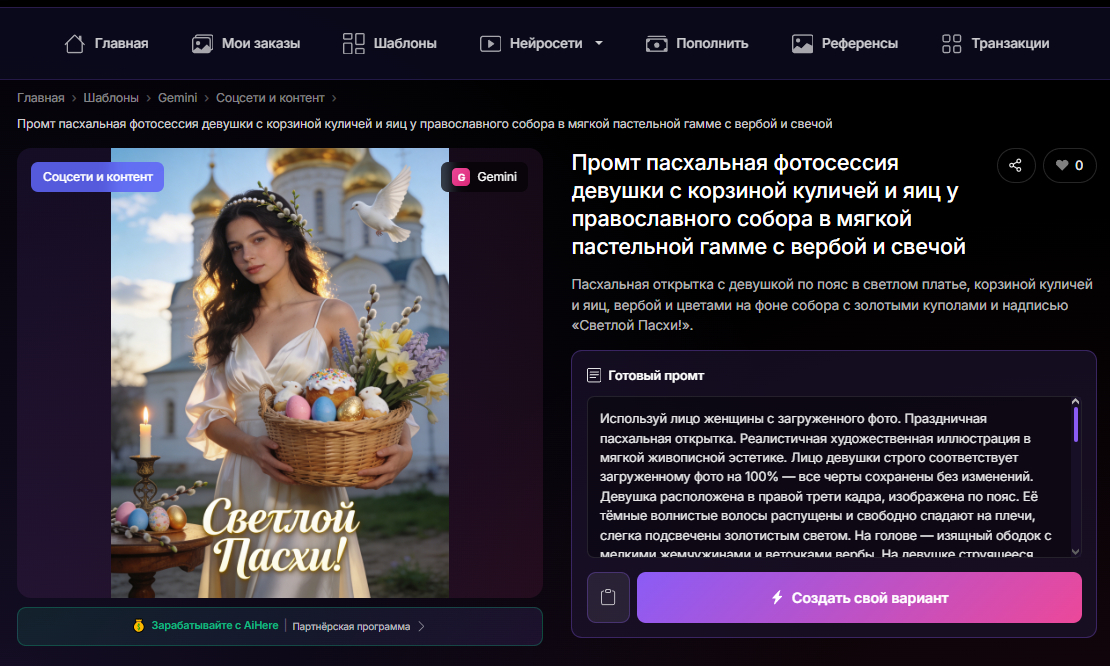The image size is (1110, 666).
Task: Click scroll-down arrow in prompt text box
Action: point(1075,551)
